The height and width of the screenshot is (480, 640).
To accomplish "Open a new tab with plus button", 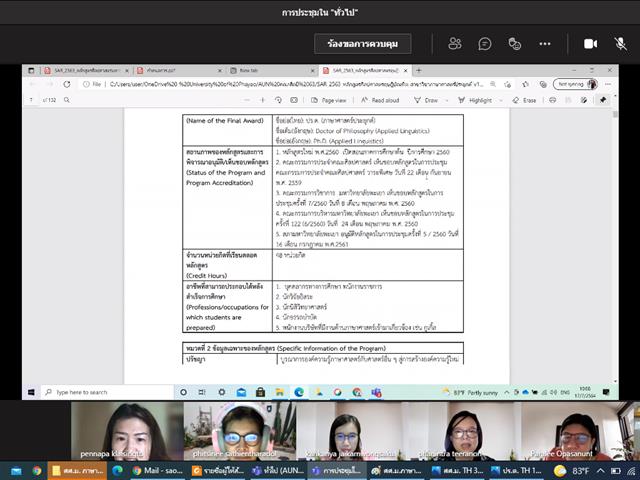I will (419, 71).
